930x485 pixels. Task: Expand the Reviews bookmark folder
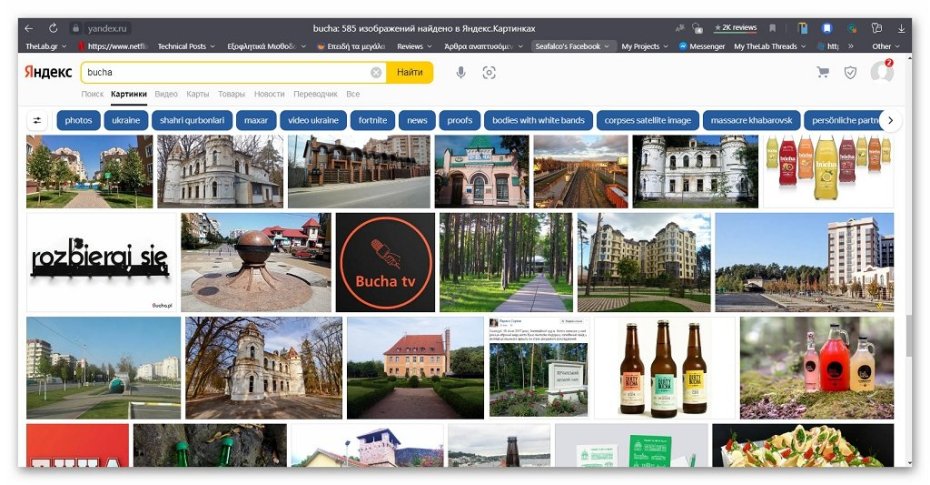[414, 46]
